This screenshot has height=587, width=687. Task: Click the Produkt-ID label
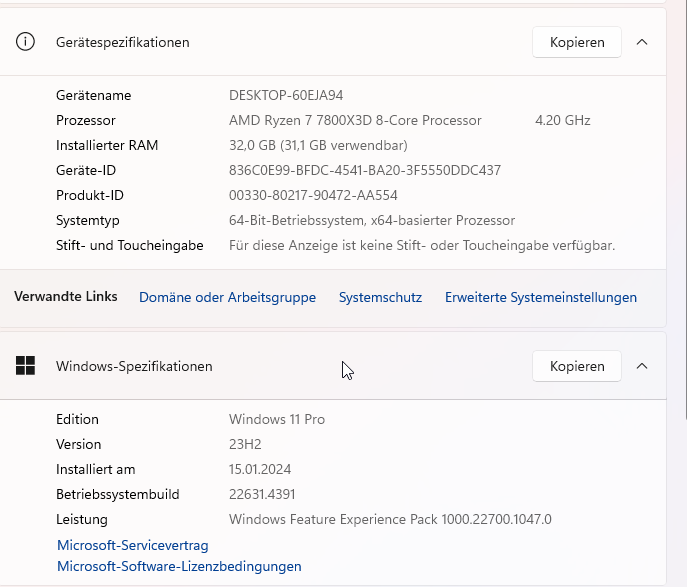(x=90, y=195)
